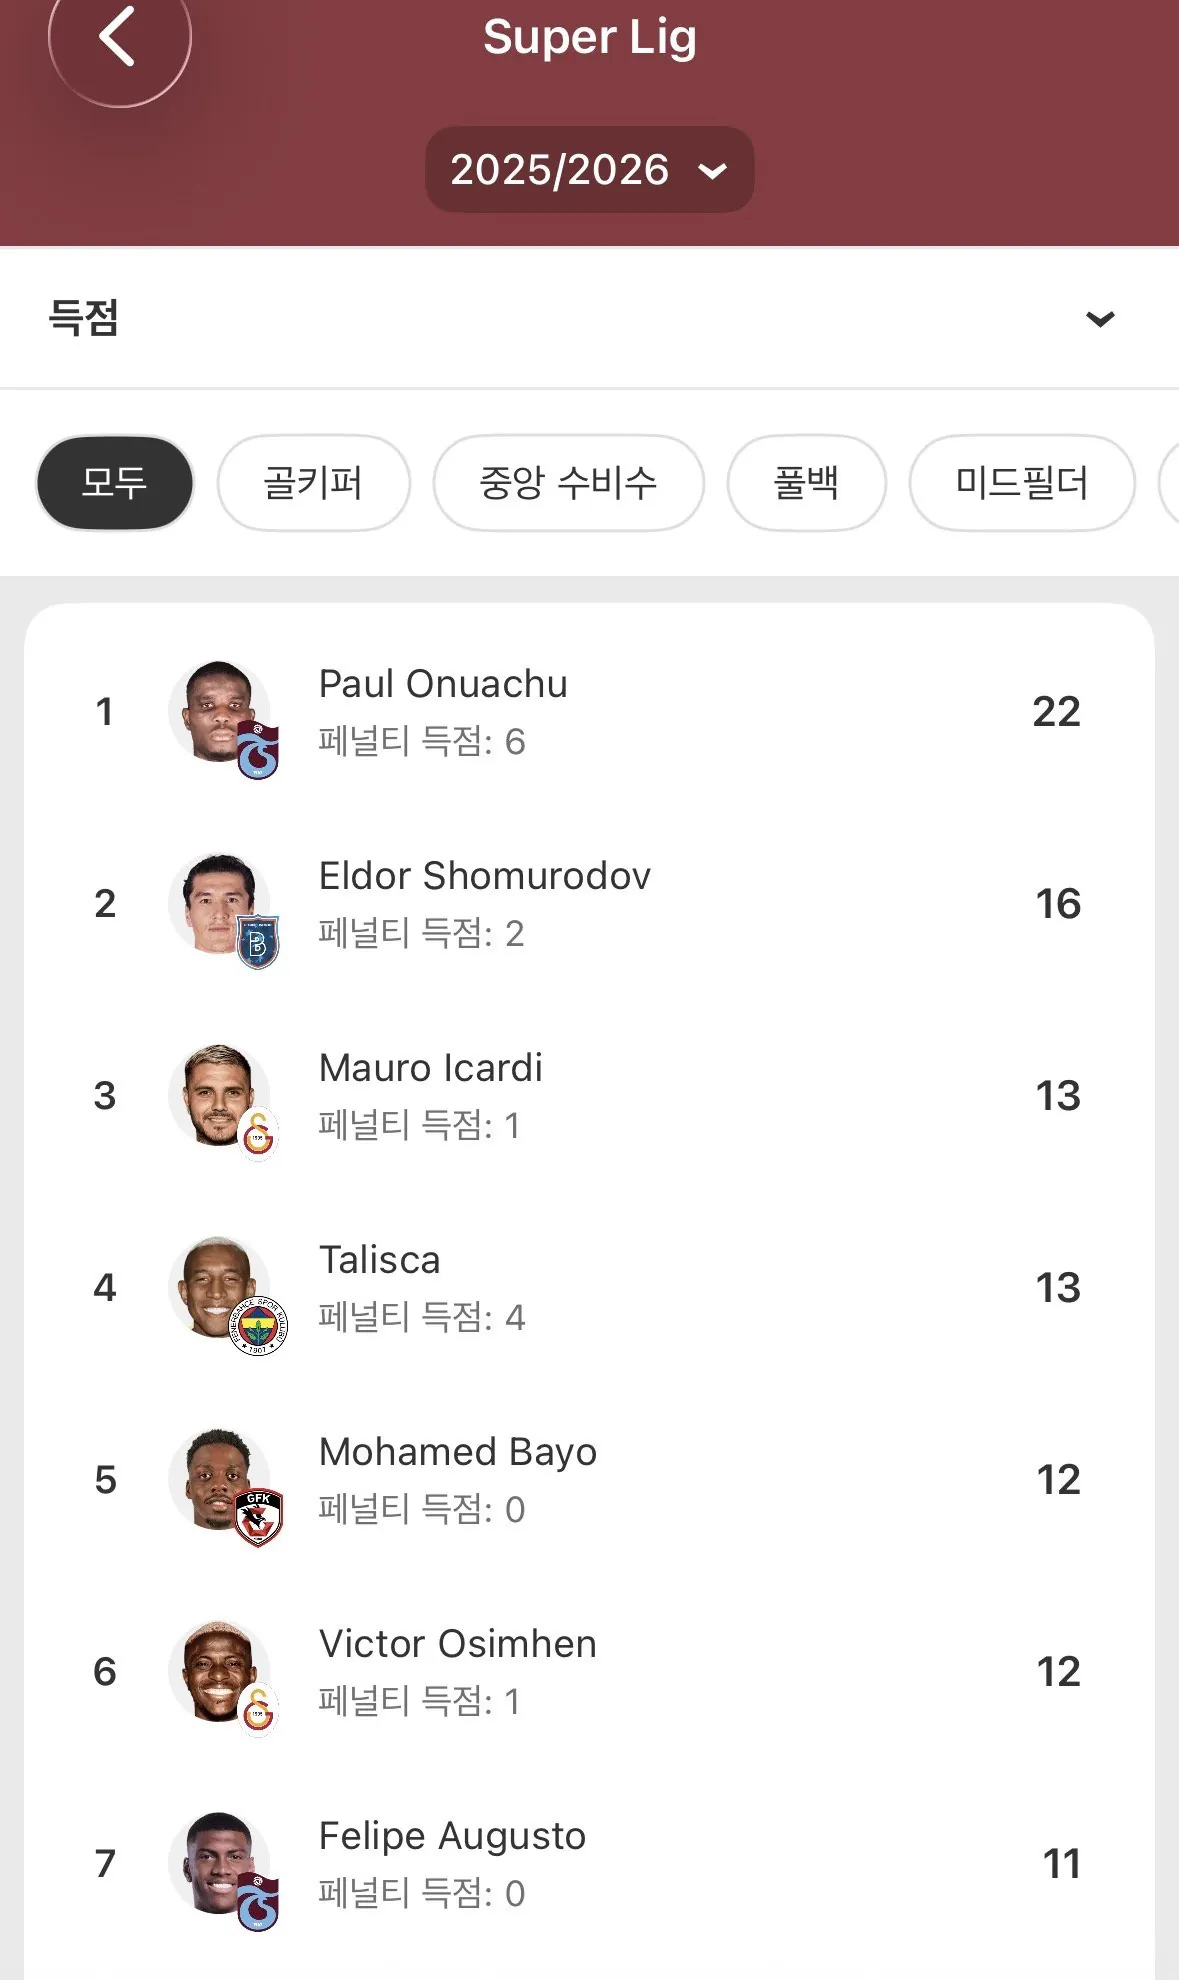Tap Trabzonspor badge on Felipe Augusto
Image resolution: width=1179 pixels, height=1980 pixels.
click(x=258, y=1903)
